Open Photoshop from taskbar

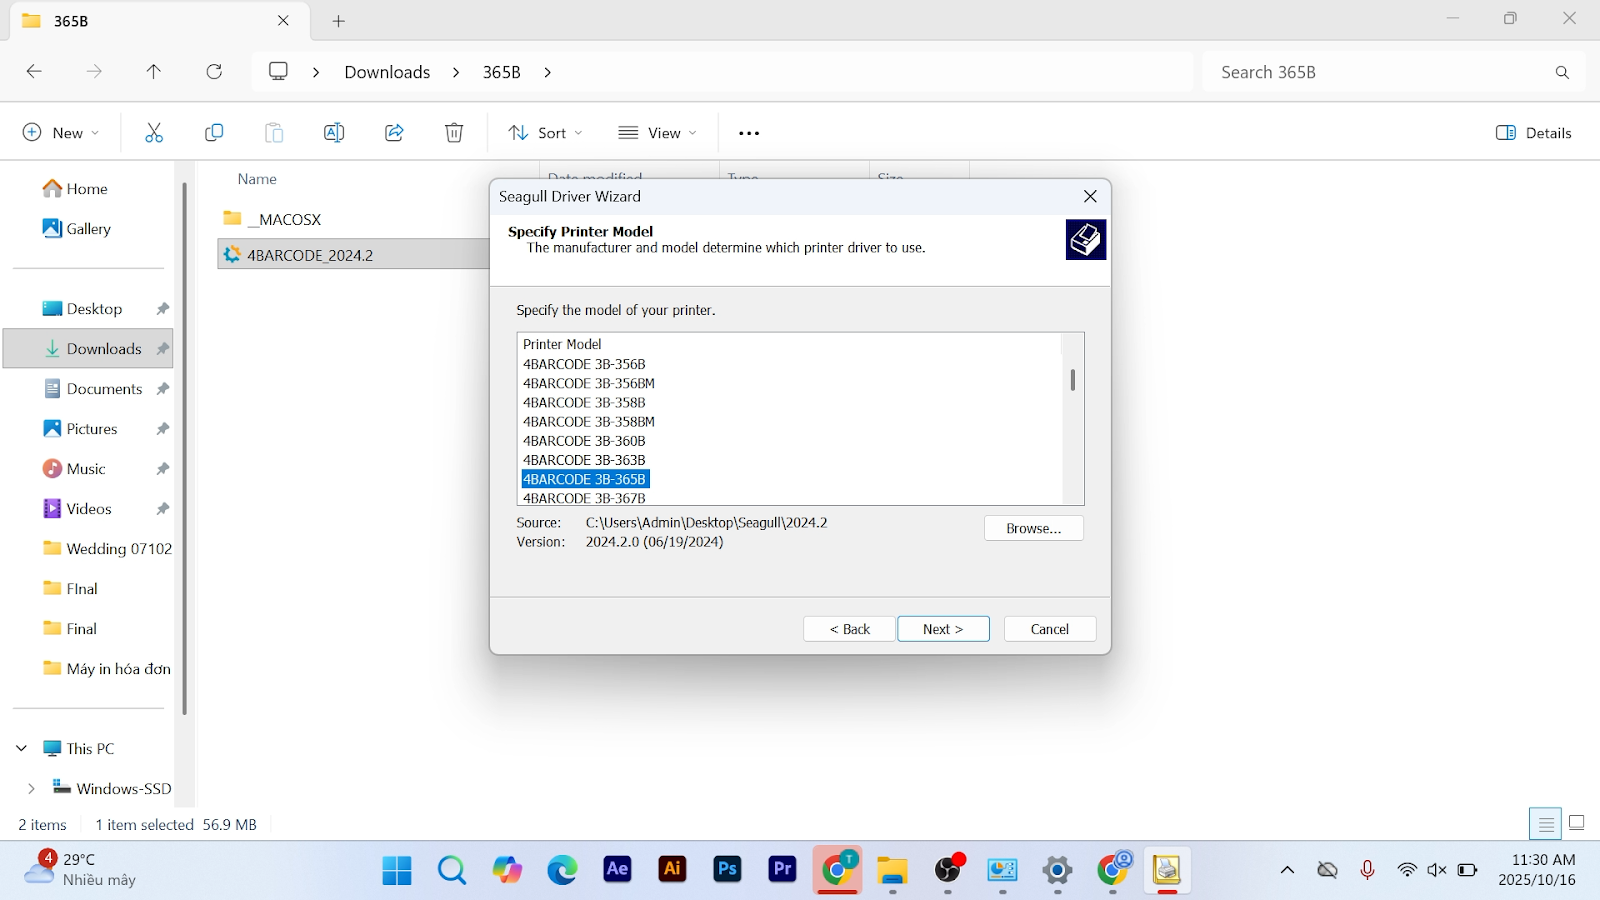pos(727,870)
